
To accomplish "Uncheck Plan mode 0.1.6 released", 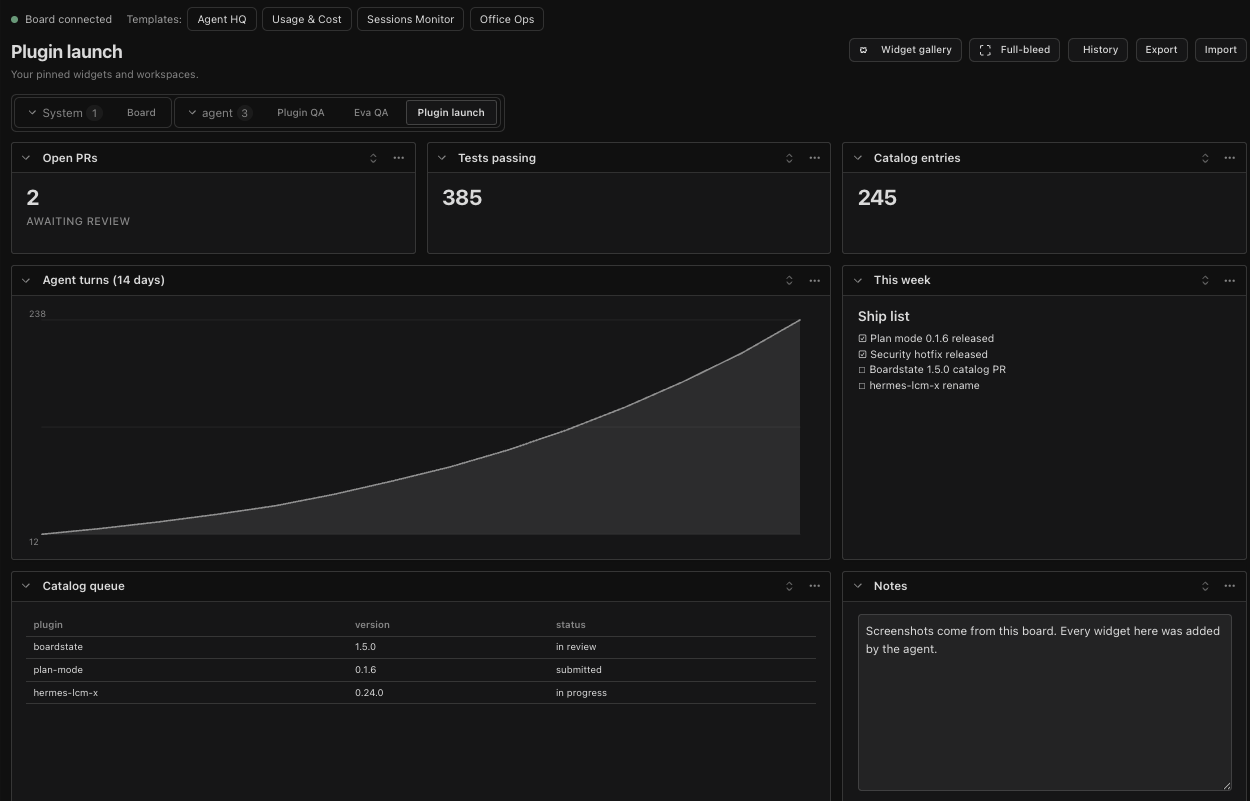I will [x=863, y=339].
